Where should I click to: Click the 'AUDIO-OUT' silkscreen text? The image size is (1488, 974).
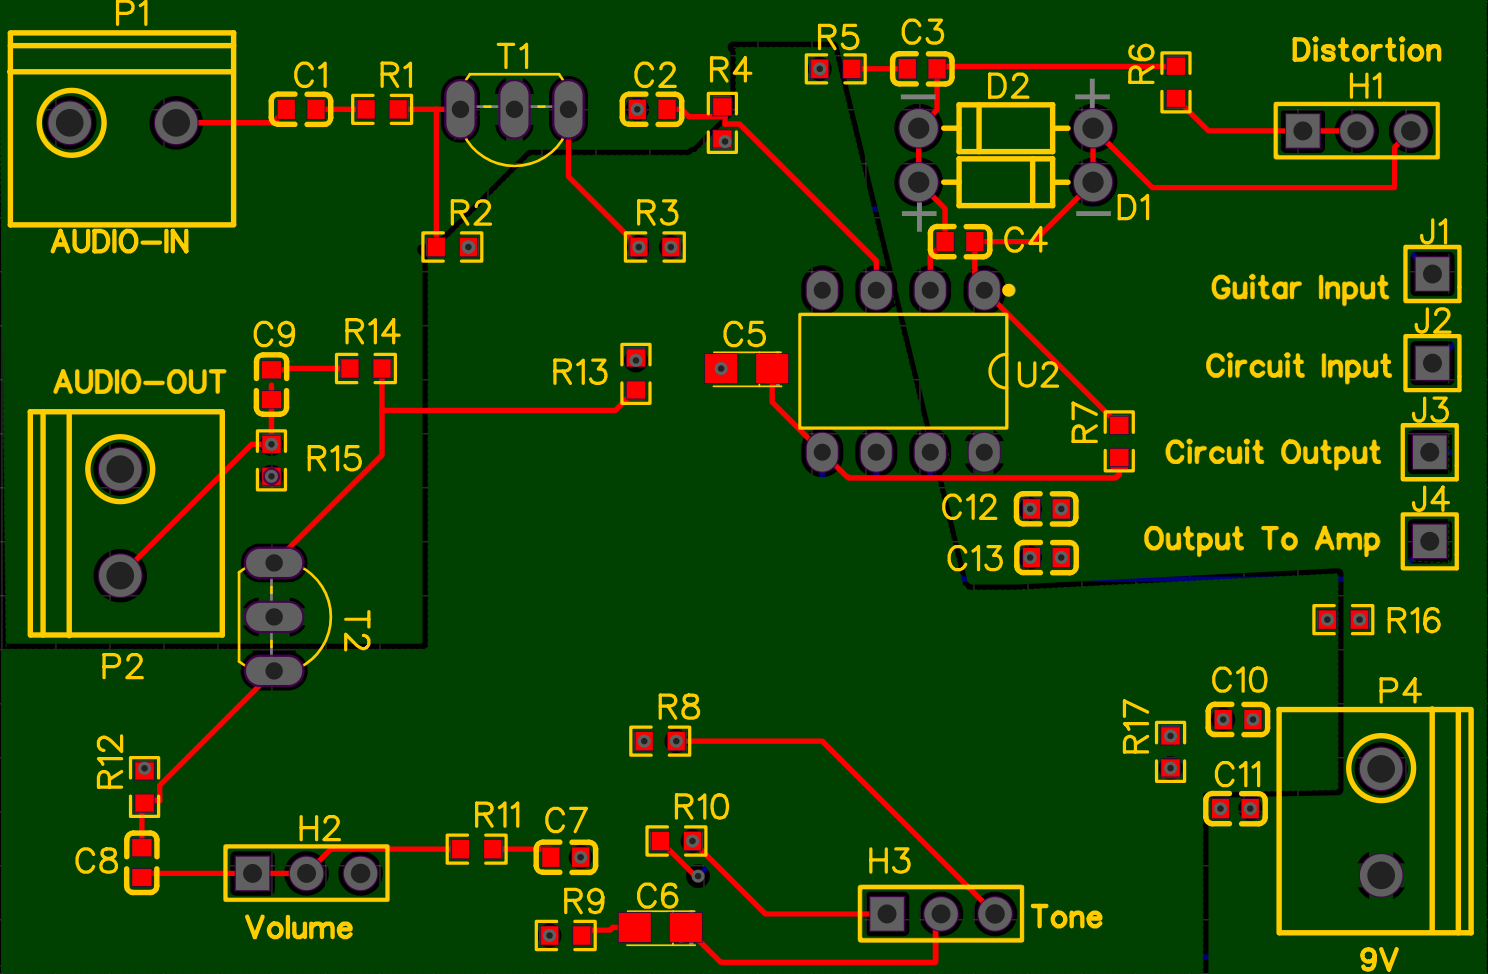[x=140, y=382]
